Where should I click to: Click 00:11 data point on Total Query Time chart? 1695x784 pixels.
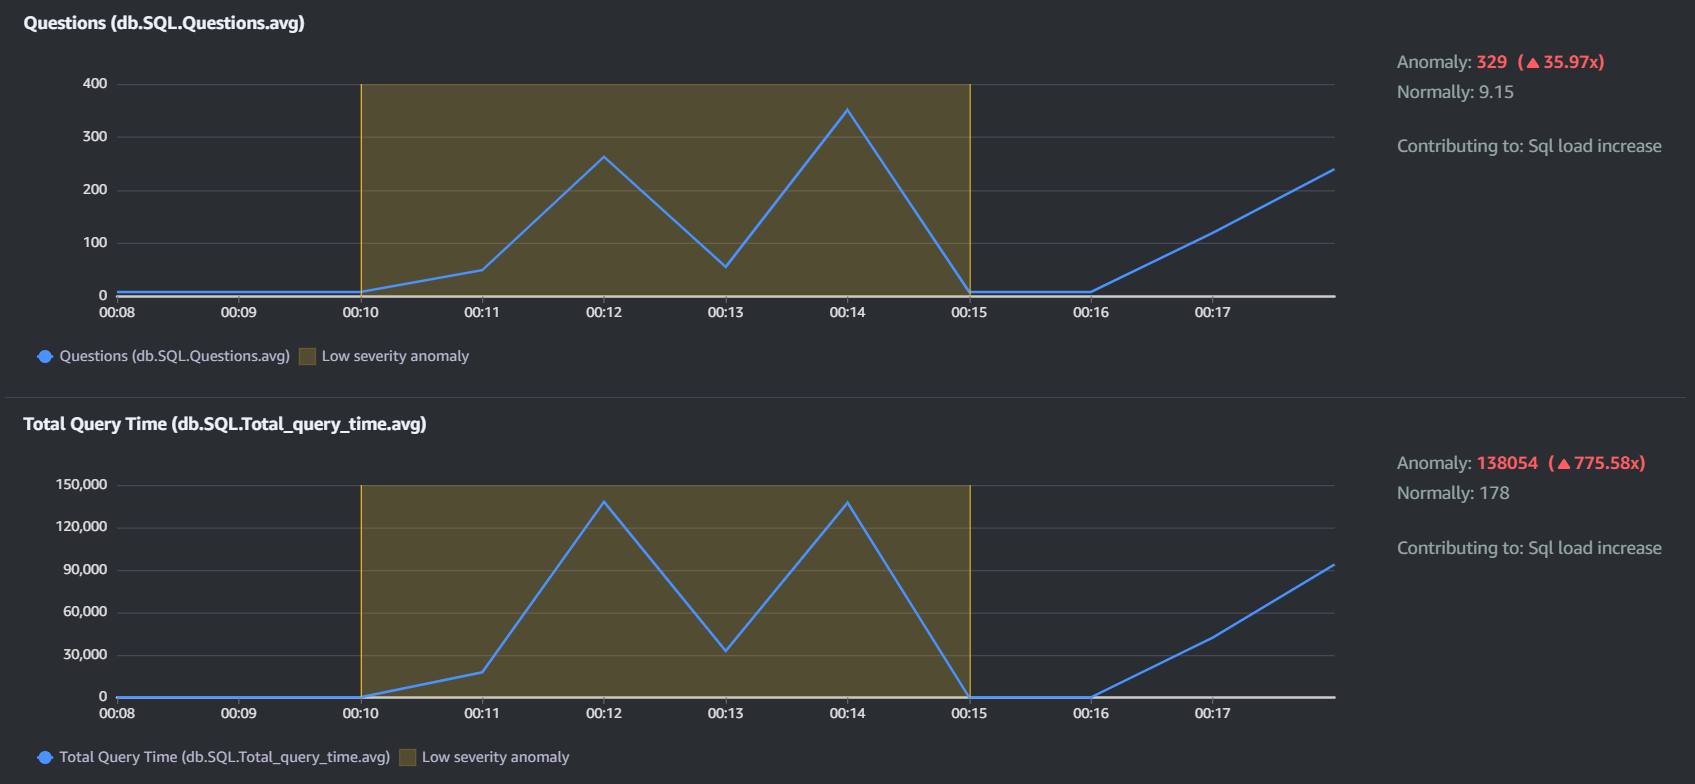pyautogui.click(x=482, y=672)
